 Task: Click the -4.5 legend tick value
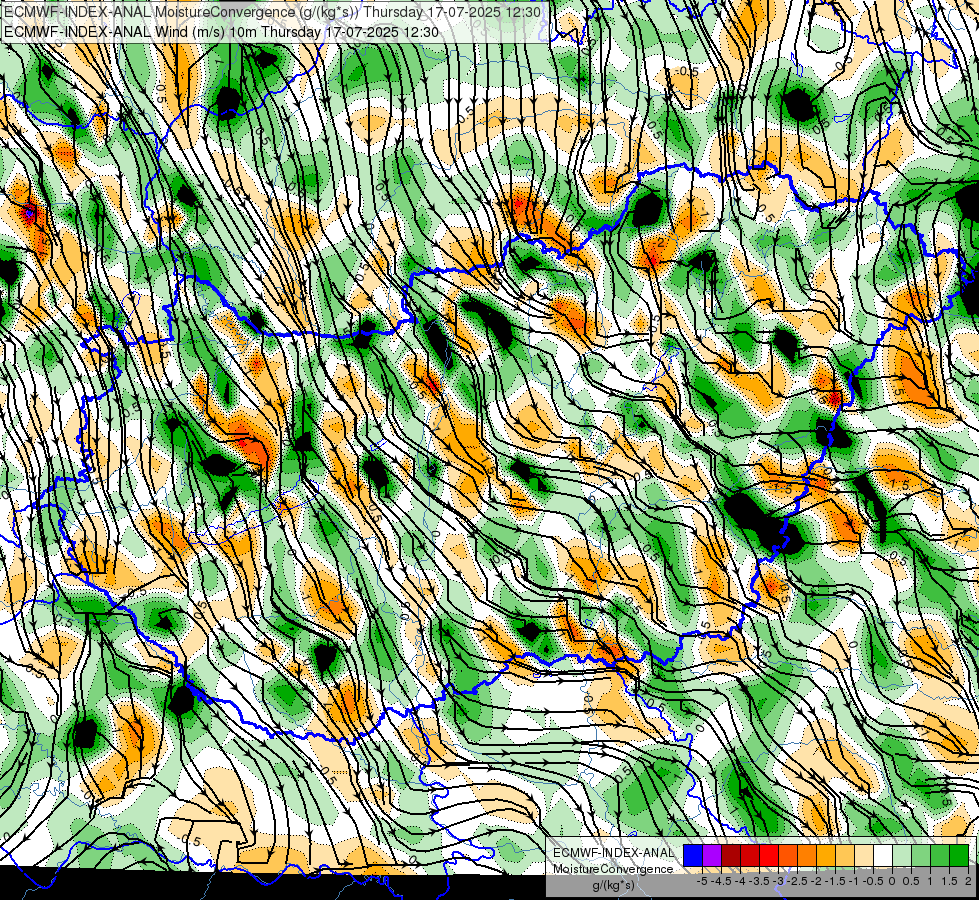[x=721, y=881]
